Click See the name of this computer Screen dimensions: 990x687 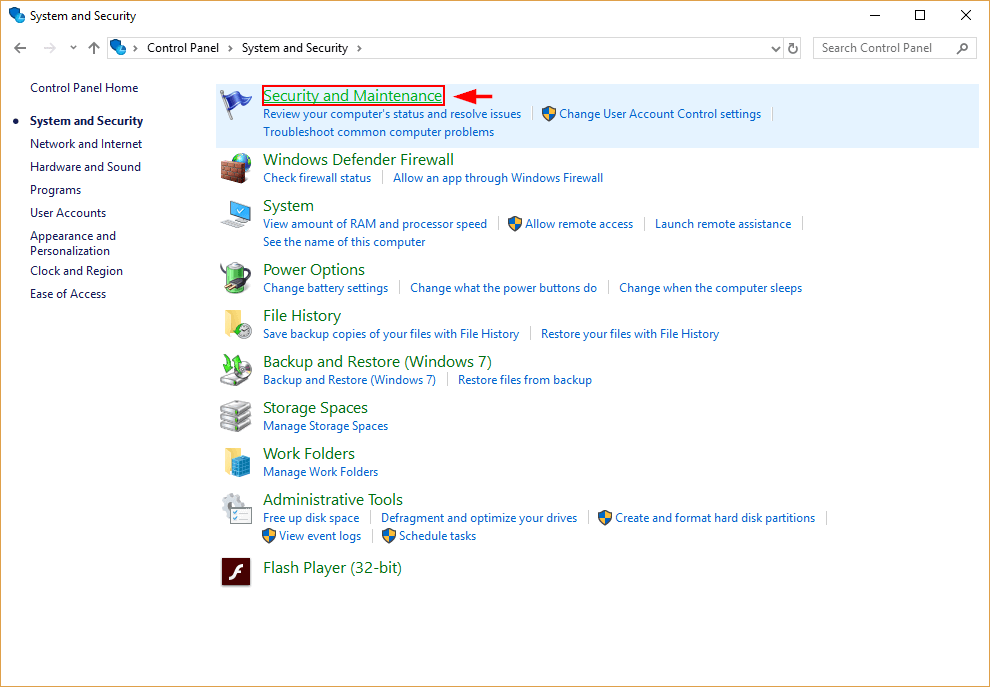[x=344, y=242]
